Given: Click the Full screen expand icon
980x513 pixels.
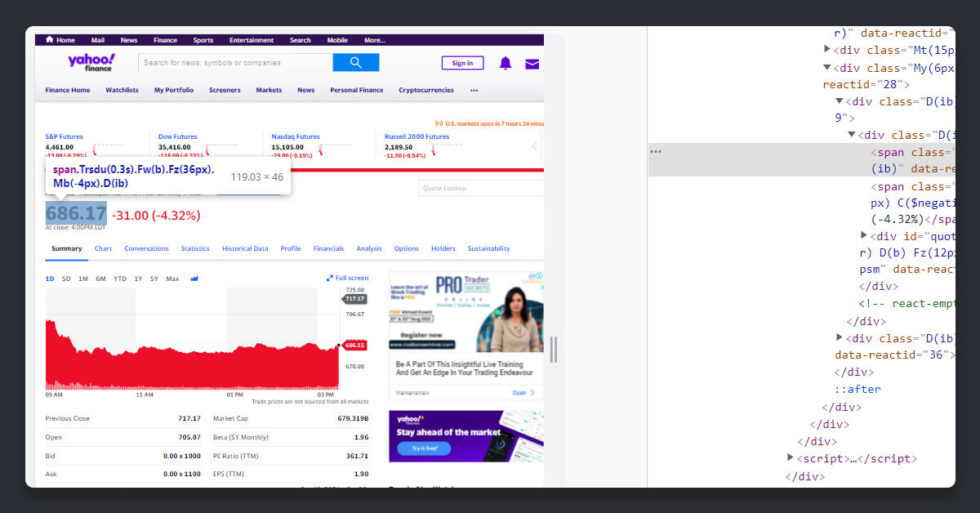Looking at the screenshot, I should click(329, 278).
